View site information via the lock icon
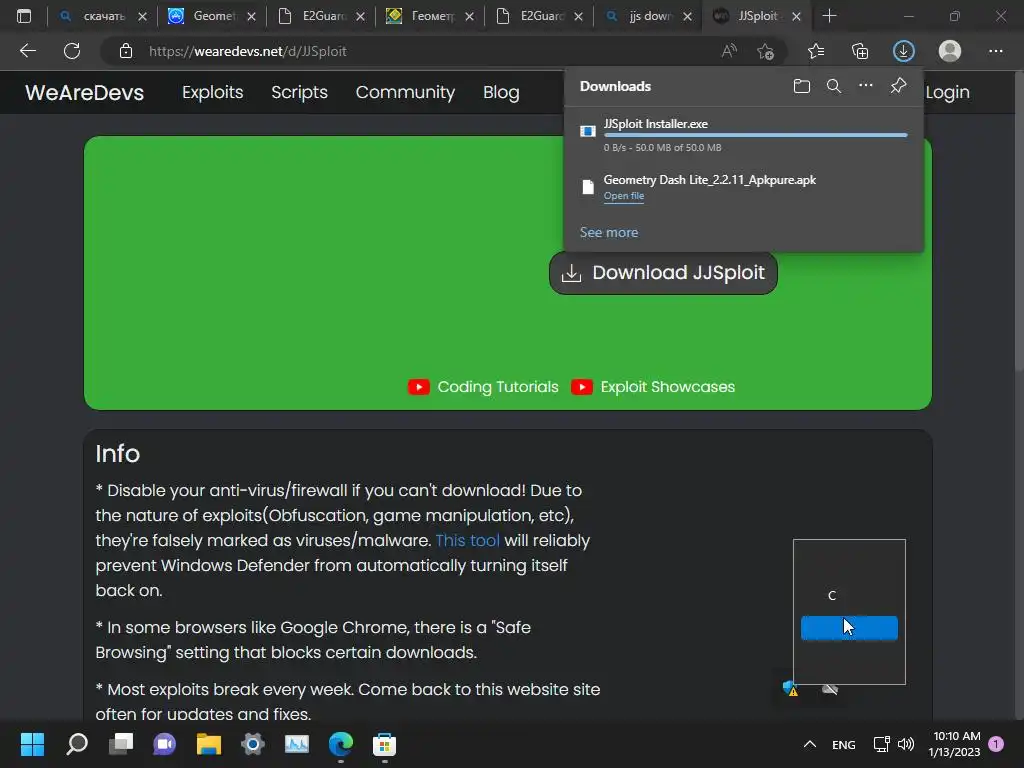The image size is (1024, 768). click(x=126, y=51)
